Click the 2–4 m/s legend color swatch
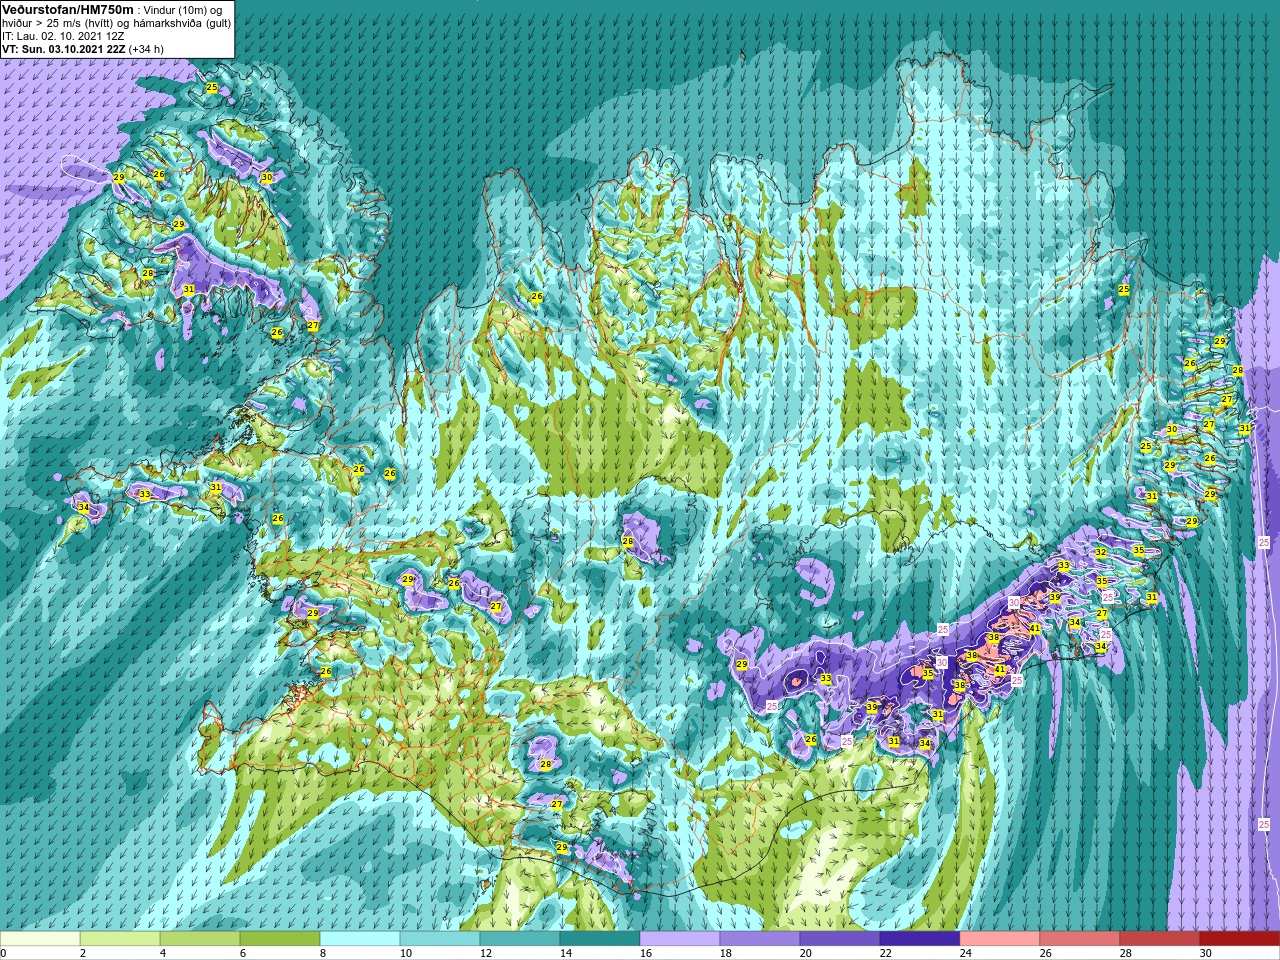1280x960 pixels. (120, 939)
